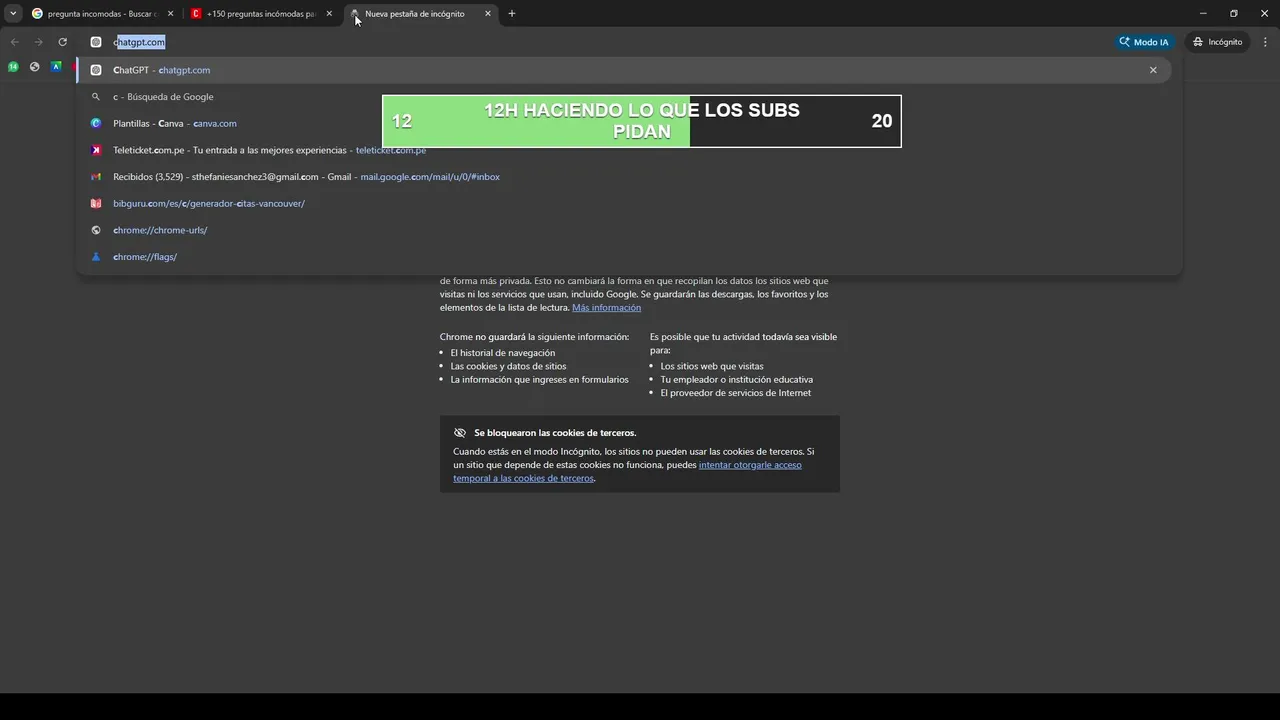Click the flask icon beside chrome://flags/
The height and width of the screenshot is (720, 1280).
pyautogui.click(x=96, y=257)
